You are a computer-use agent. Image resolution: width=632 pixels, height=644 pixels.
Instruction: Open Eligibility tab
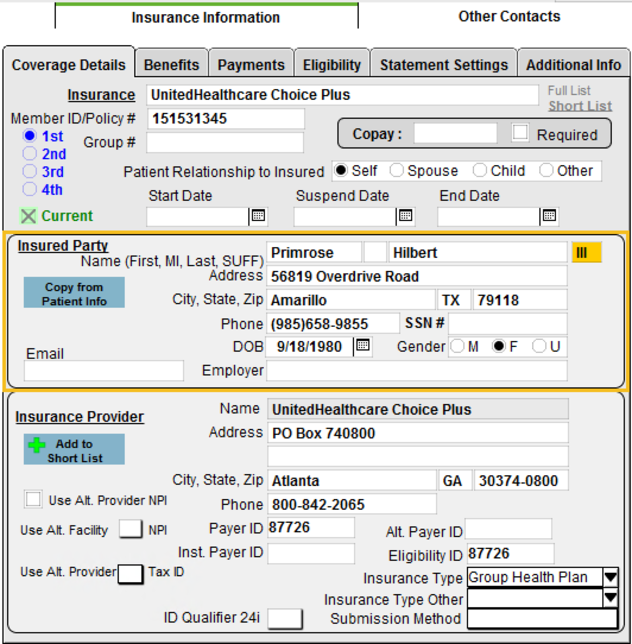pos(332,64)
